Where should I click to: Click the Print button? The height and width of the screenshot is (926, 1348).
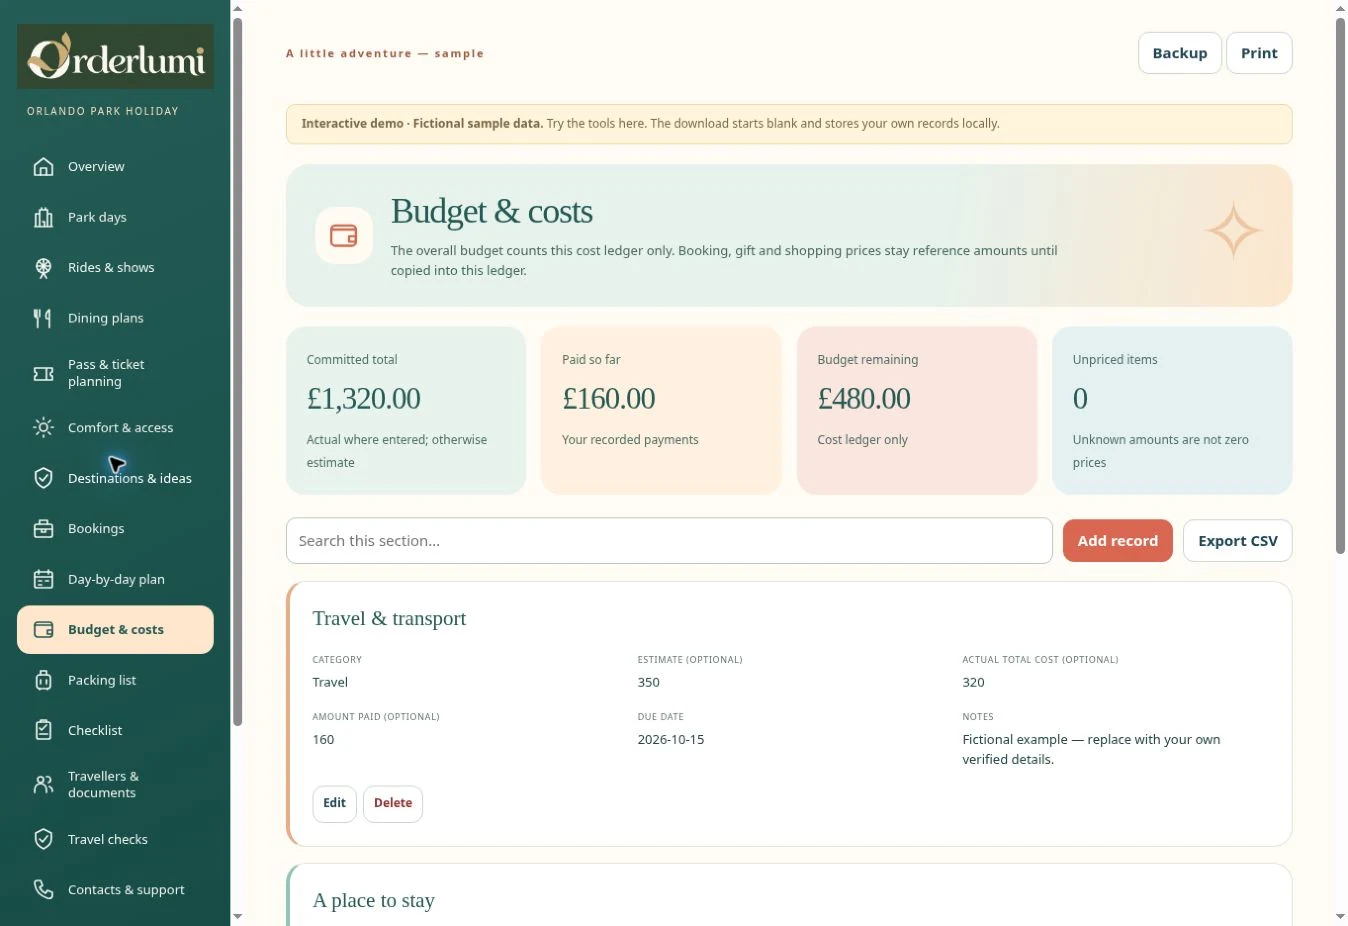point(1259,53)
